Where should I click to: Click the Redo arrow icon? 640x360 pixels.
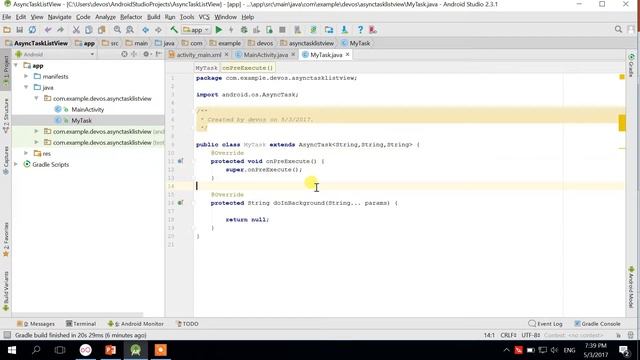(60, 30)
